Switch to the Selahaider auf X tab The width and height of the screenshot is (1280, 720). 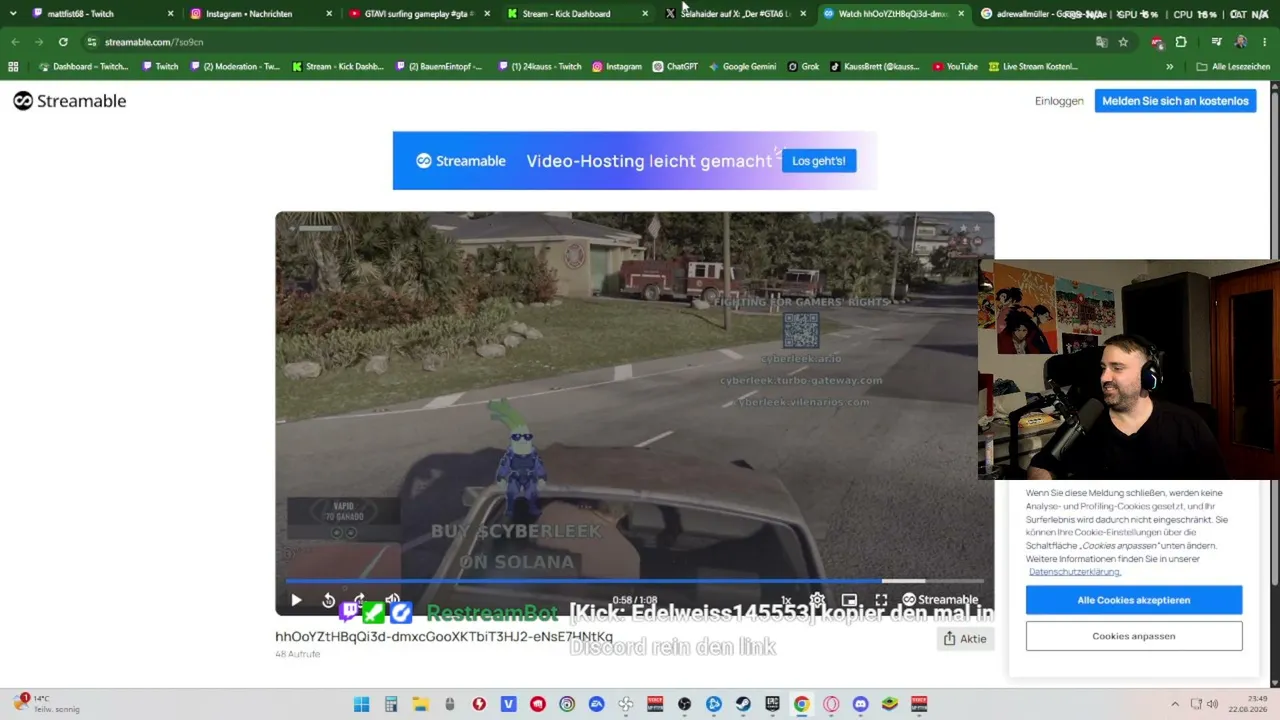coord(737,14)
